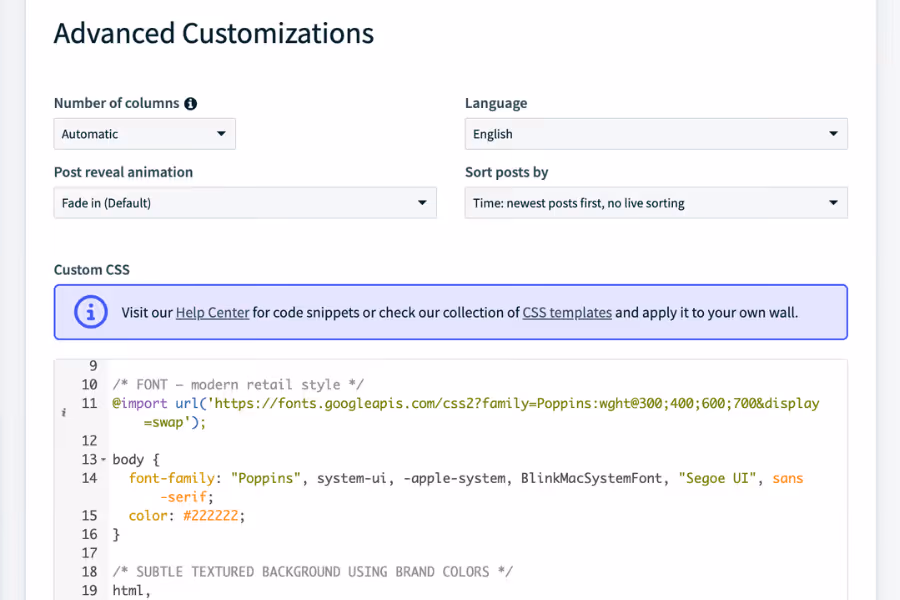
Task: Open the Language dropdown set to English
Action: pyautogui.click(x=656, y=134)
